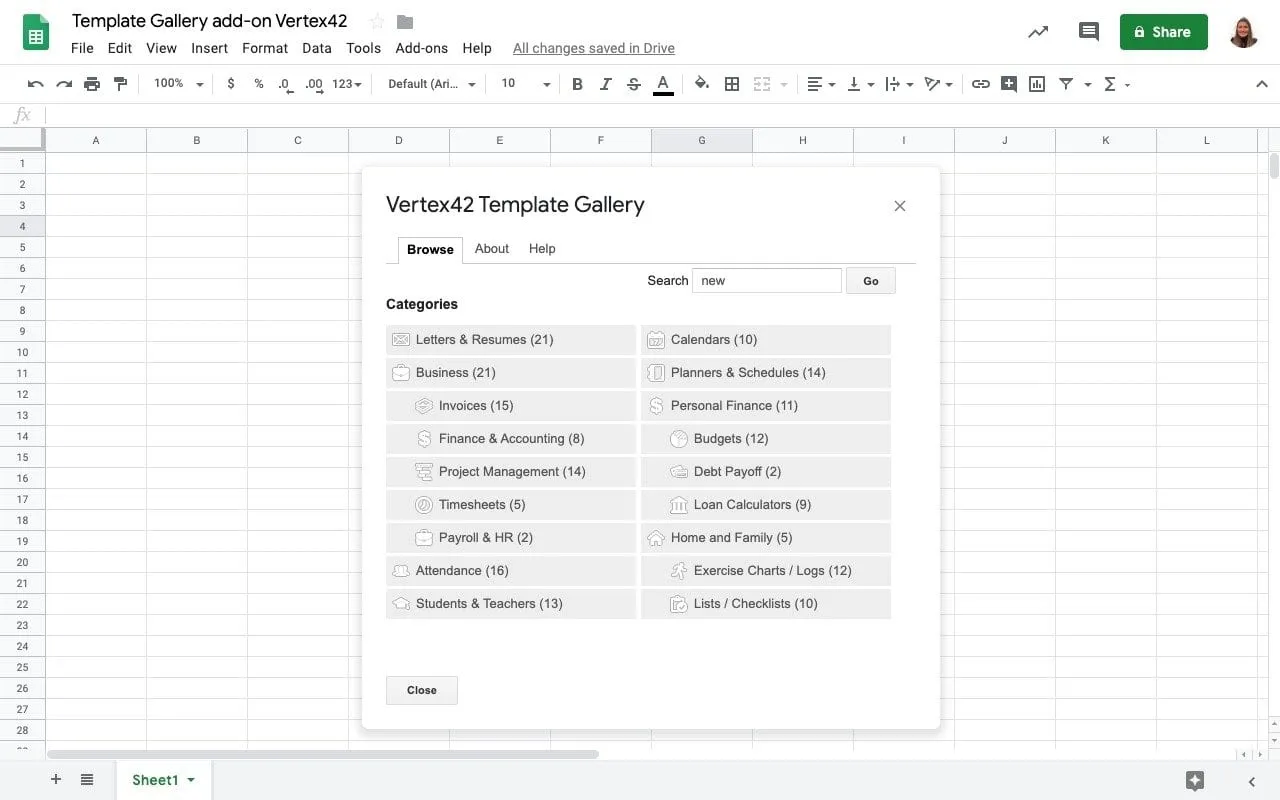This screenshot has height=800, width=1280.
Task: Open comment history speech bubble icon
Action: (1089, 32)
